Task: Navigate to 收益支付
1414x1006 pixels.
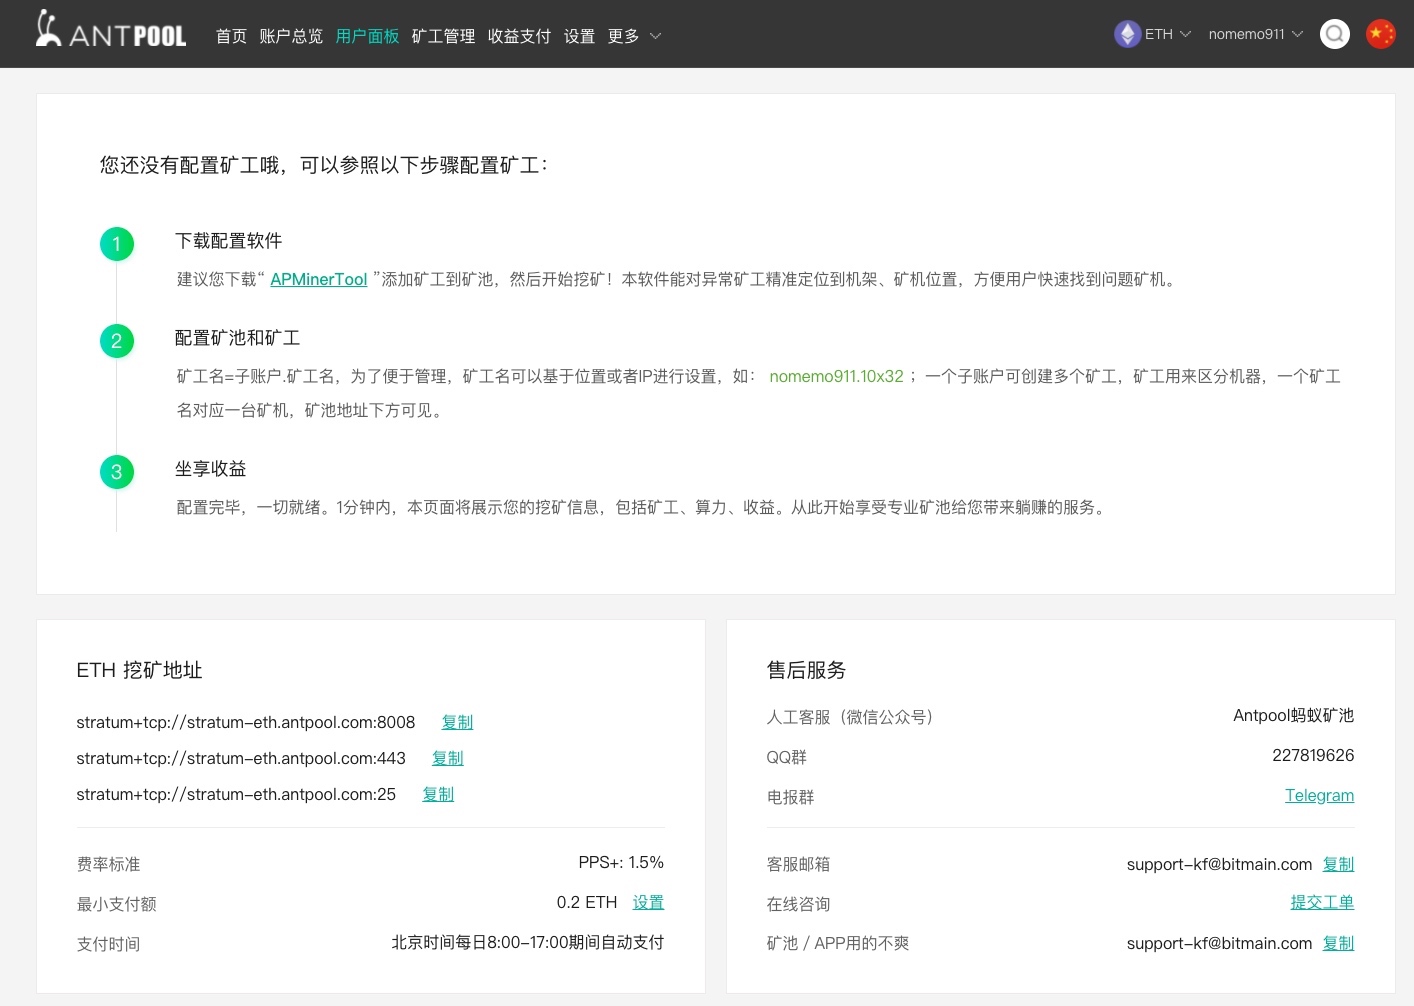Action: tap(519, 36)
